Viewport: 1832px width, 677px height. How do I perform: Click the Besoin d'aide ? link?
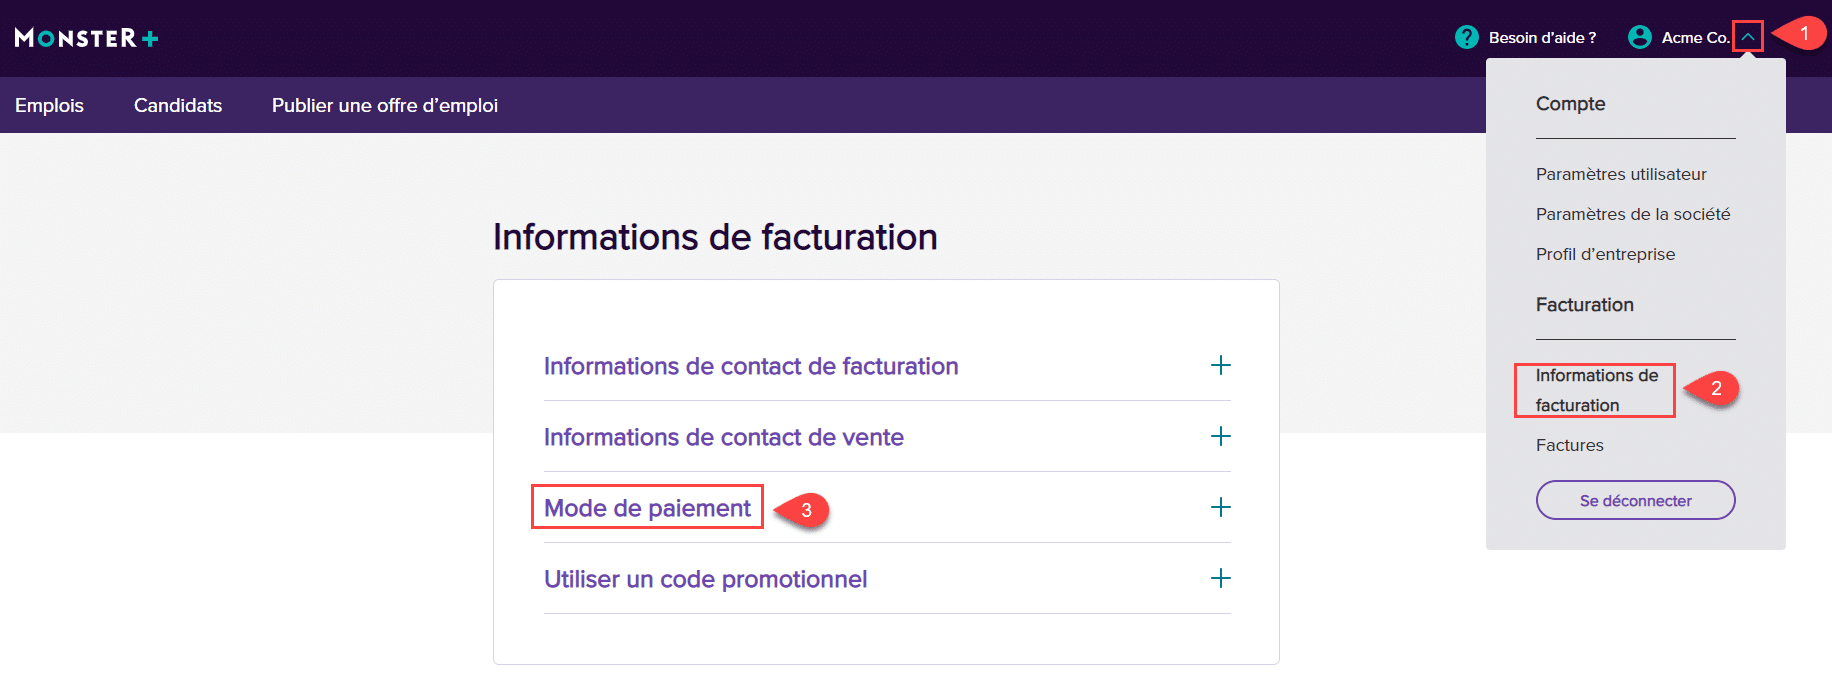(x=1542, y=37)
